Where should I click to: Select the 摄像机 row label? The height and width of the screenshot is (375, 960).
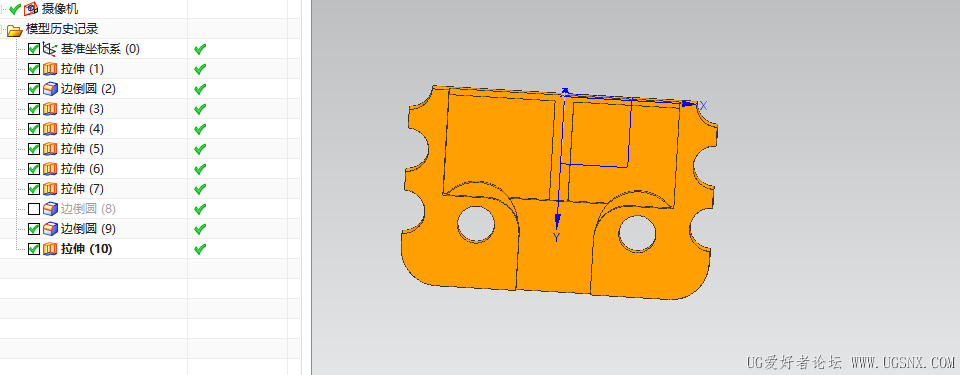[x=59, y=9]
